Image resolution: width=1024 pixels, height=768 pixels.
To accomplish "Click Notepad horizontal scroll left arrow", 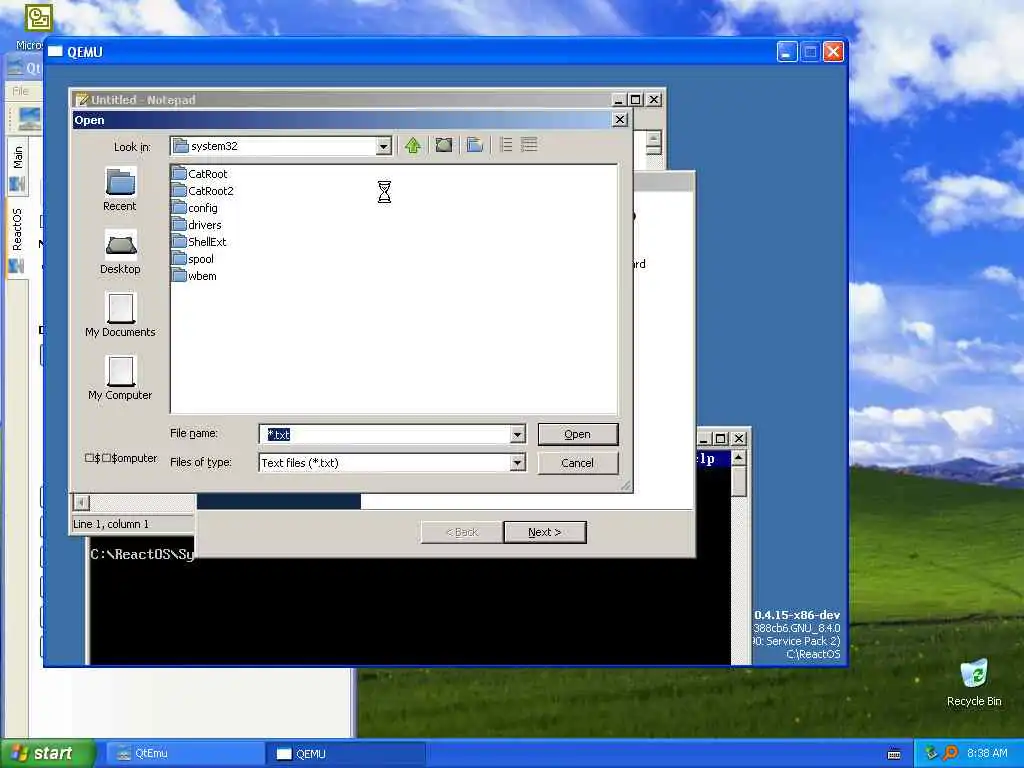I will click(80, 502).
